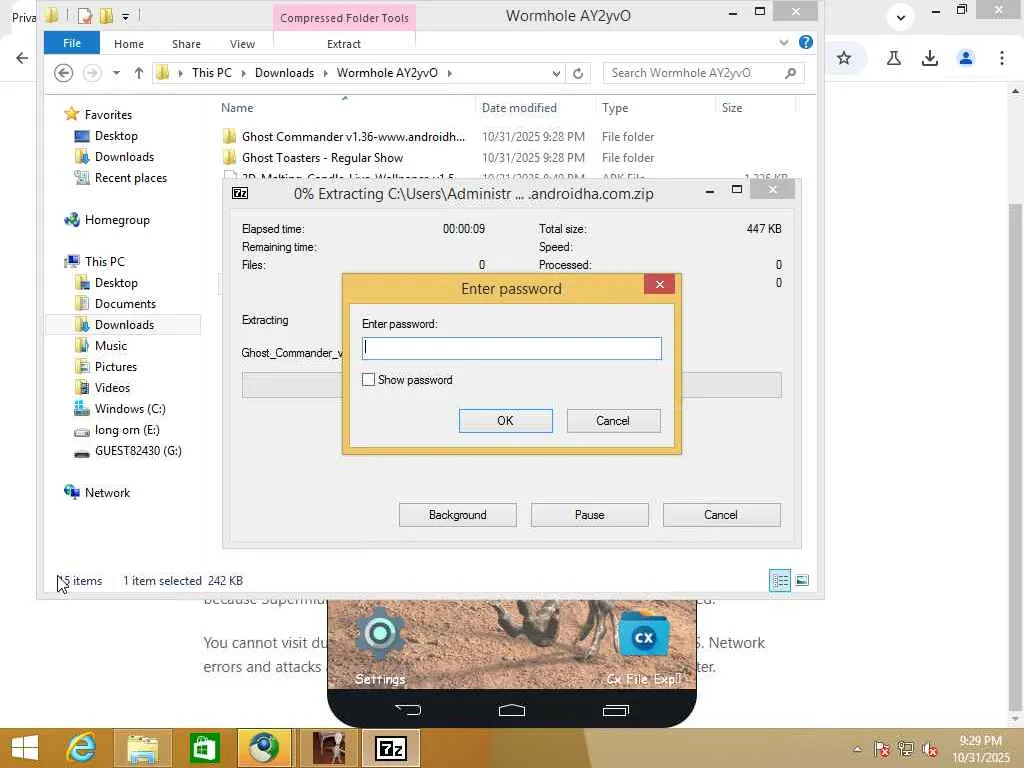The image size is (1024, 768).
Task: Expand the chevron after This PC breadcrumb
Action: 244,73
